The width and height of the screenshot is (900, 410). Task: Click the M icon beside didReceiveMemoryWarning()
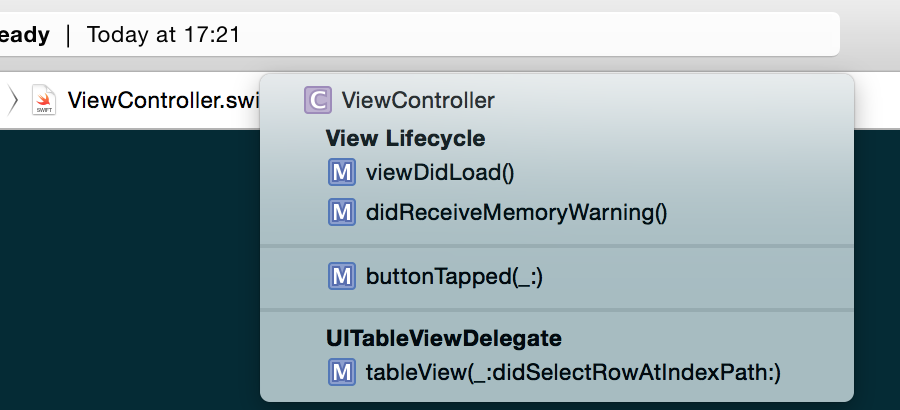[x=342, y=212]
